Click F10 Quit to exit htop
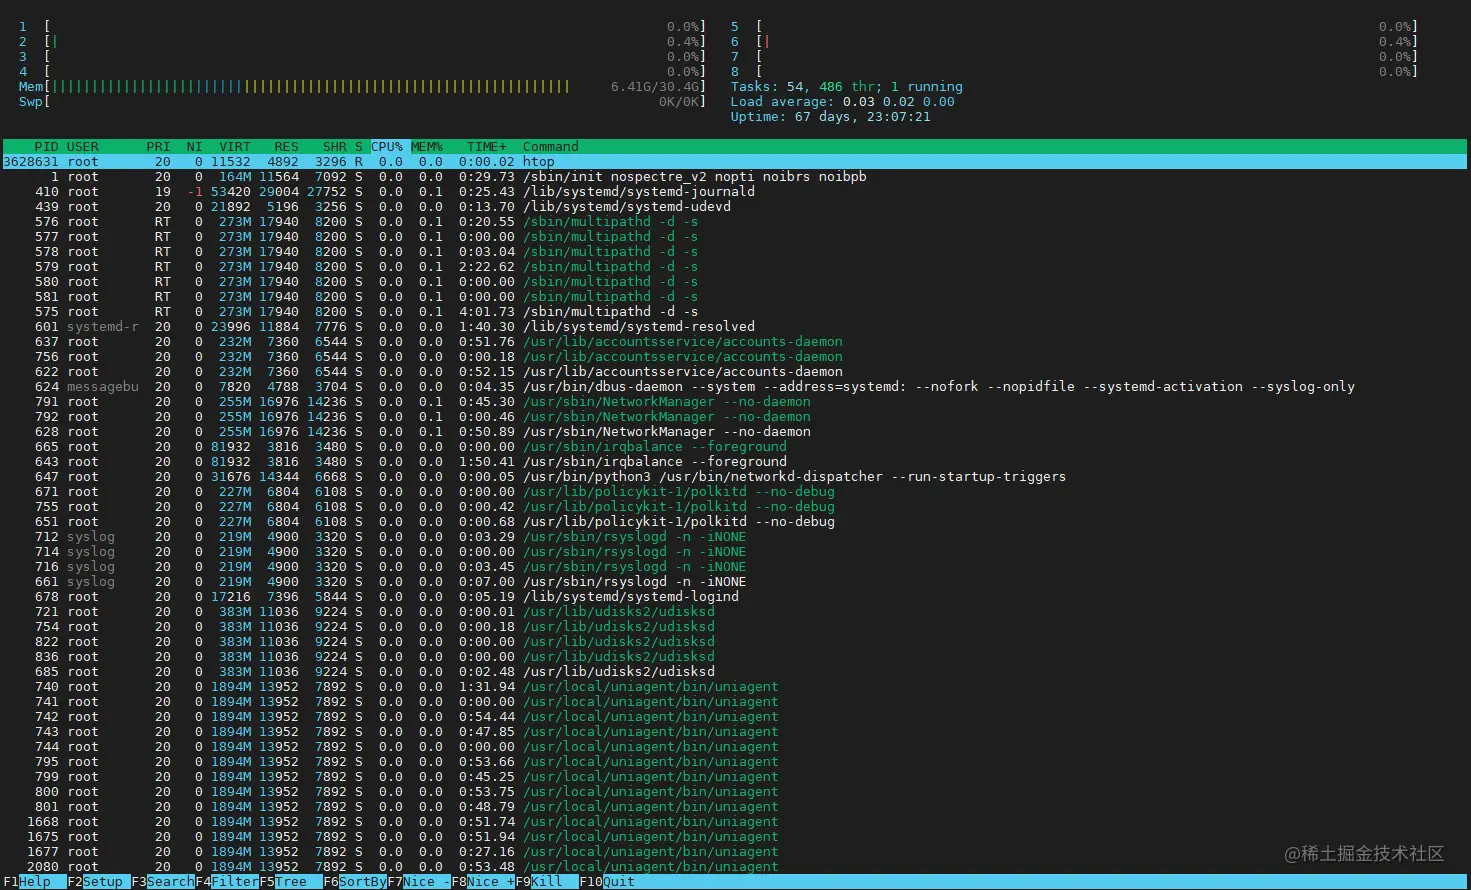The image size is (1471, 890). [607, 882]
